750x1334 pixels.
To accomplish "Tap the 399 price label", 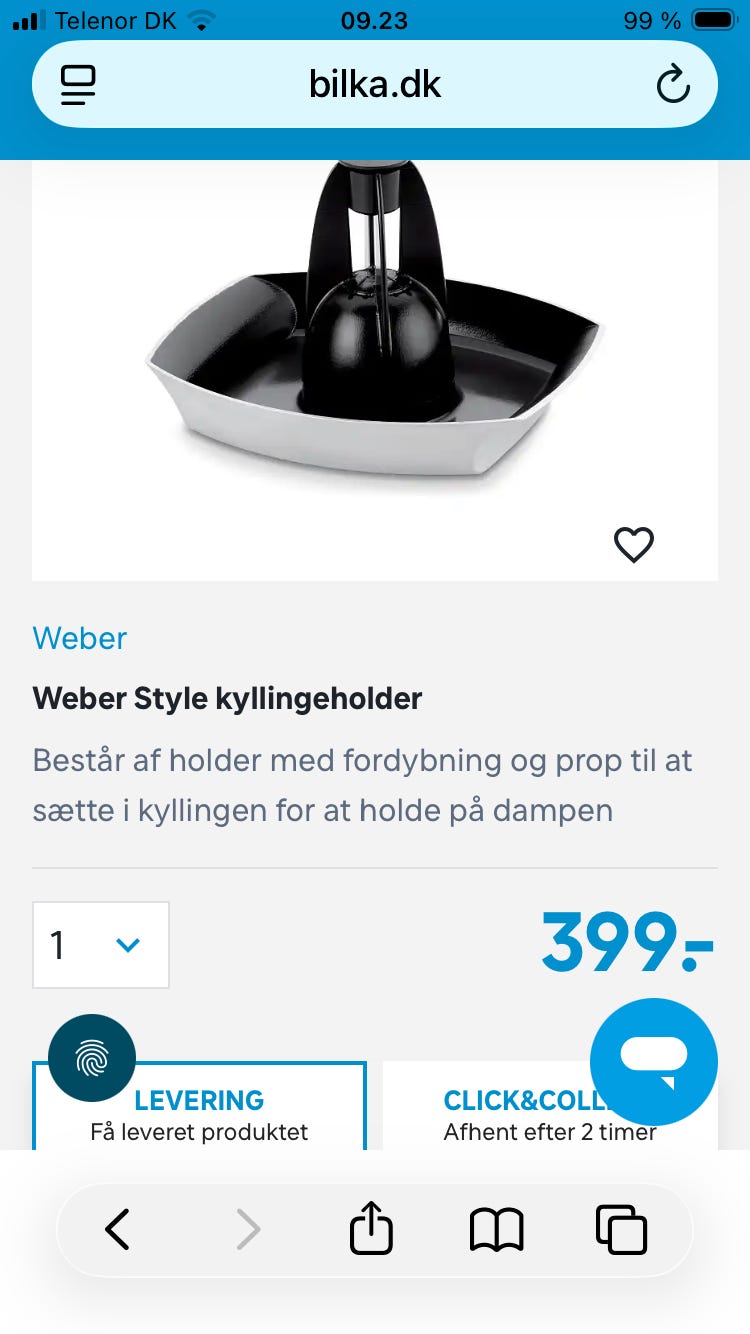I will click(x=629, y=942).
